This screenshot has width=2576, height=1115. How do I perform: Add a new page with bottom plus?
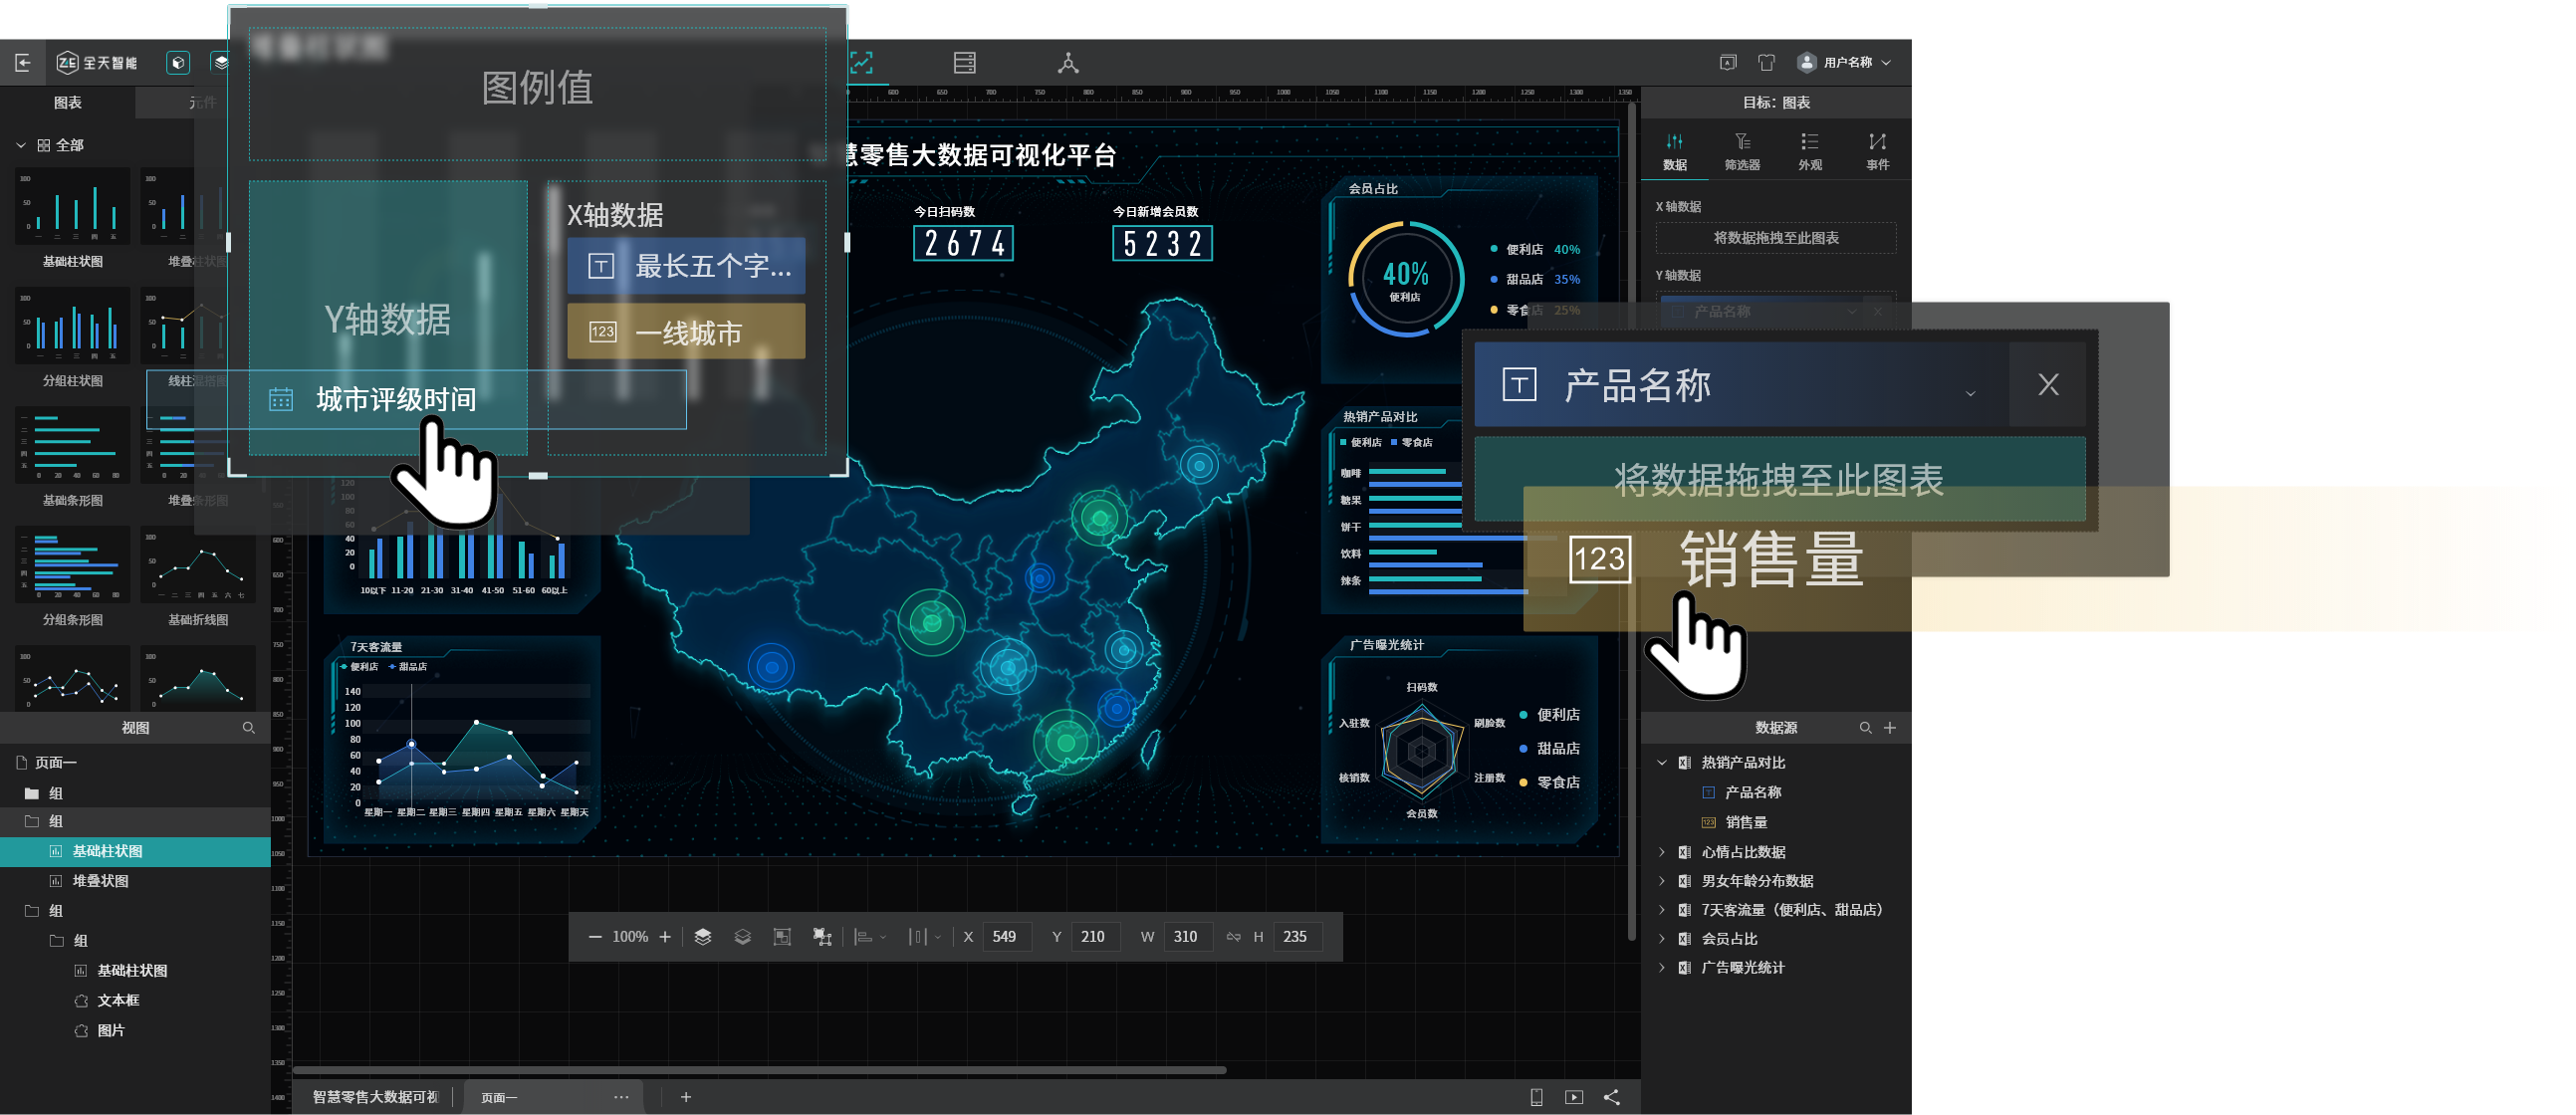click(x=686, y=1097)
